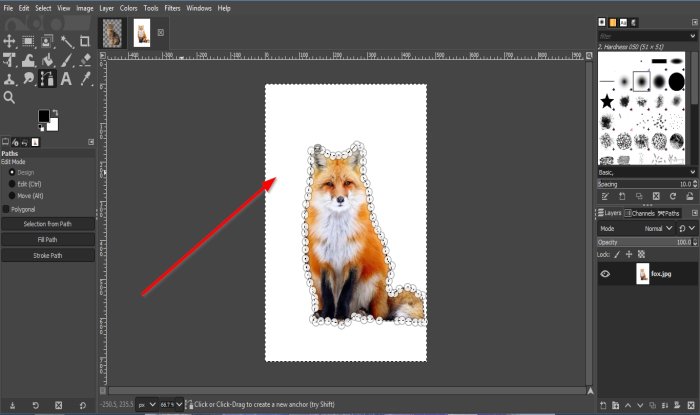This screenshot has height=415, width=700.
Task: Select Move (Alt) edit mode
Action: click(12, 195)
